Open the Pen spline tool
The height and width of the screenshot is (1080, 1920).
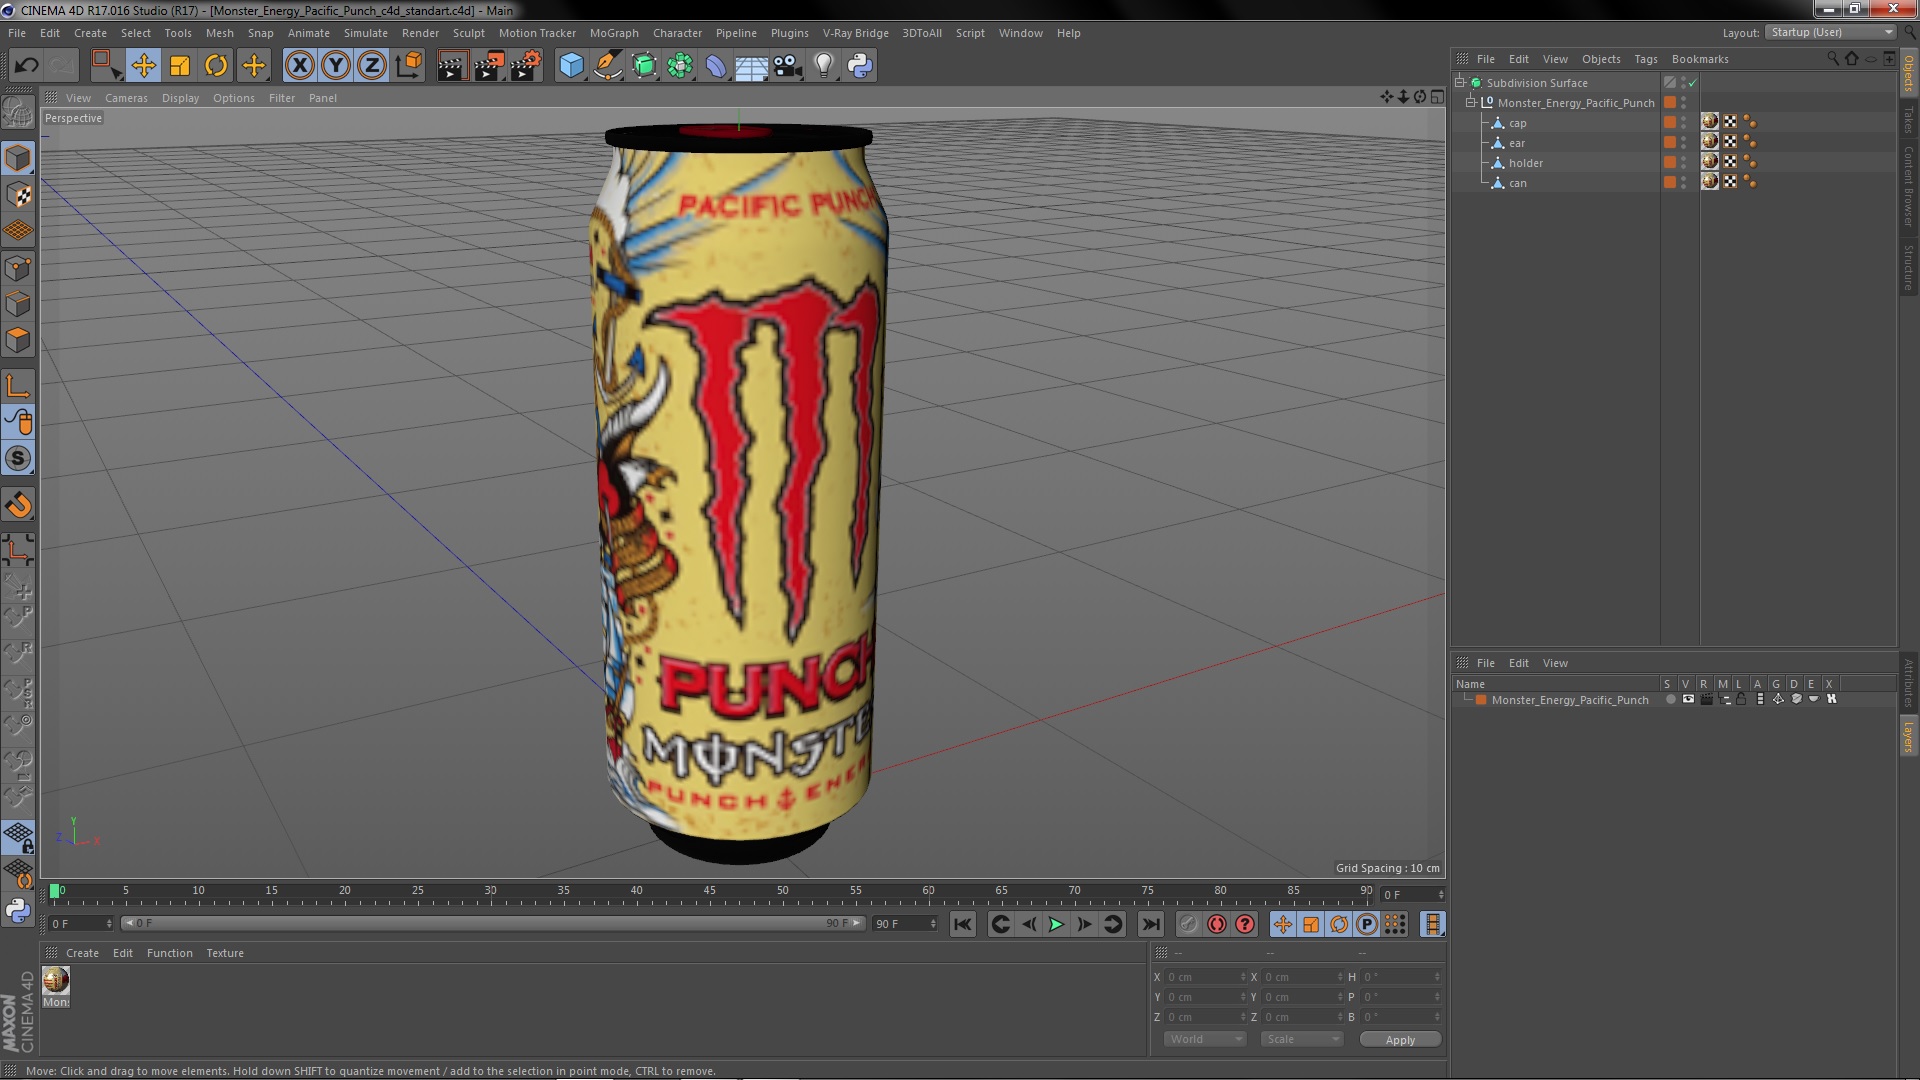tap(607, 66)
